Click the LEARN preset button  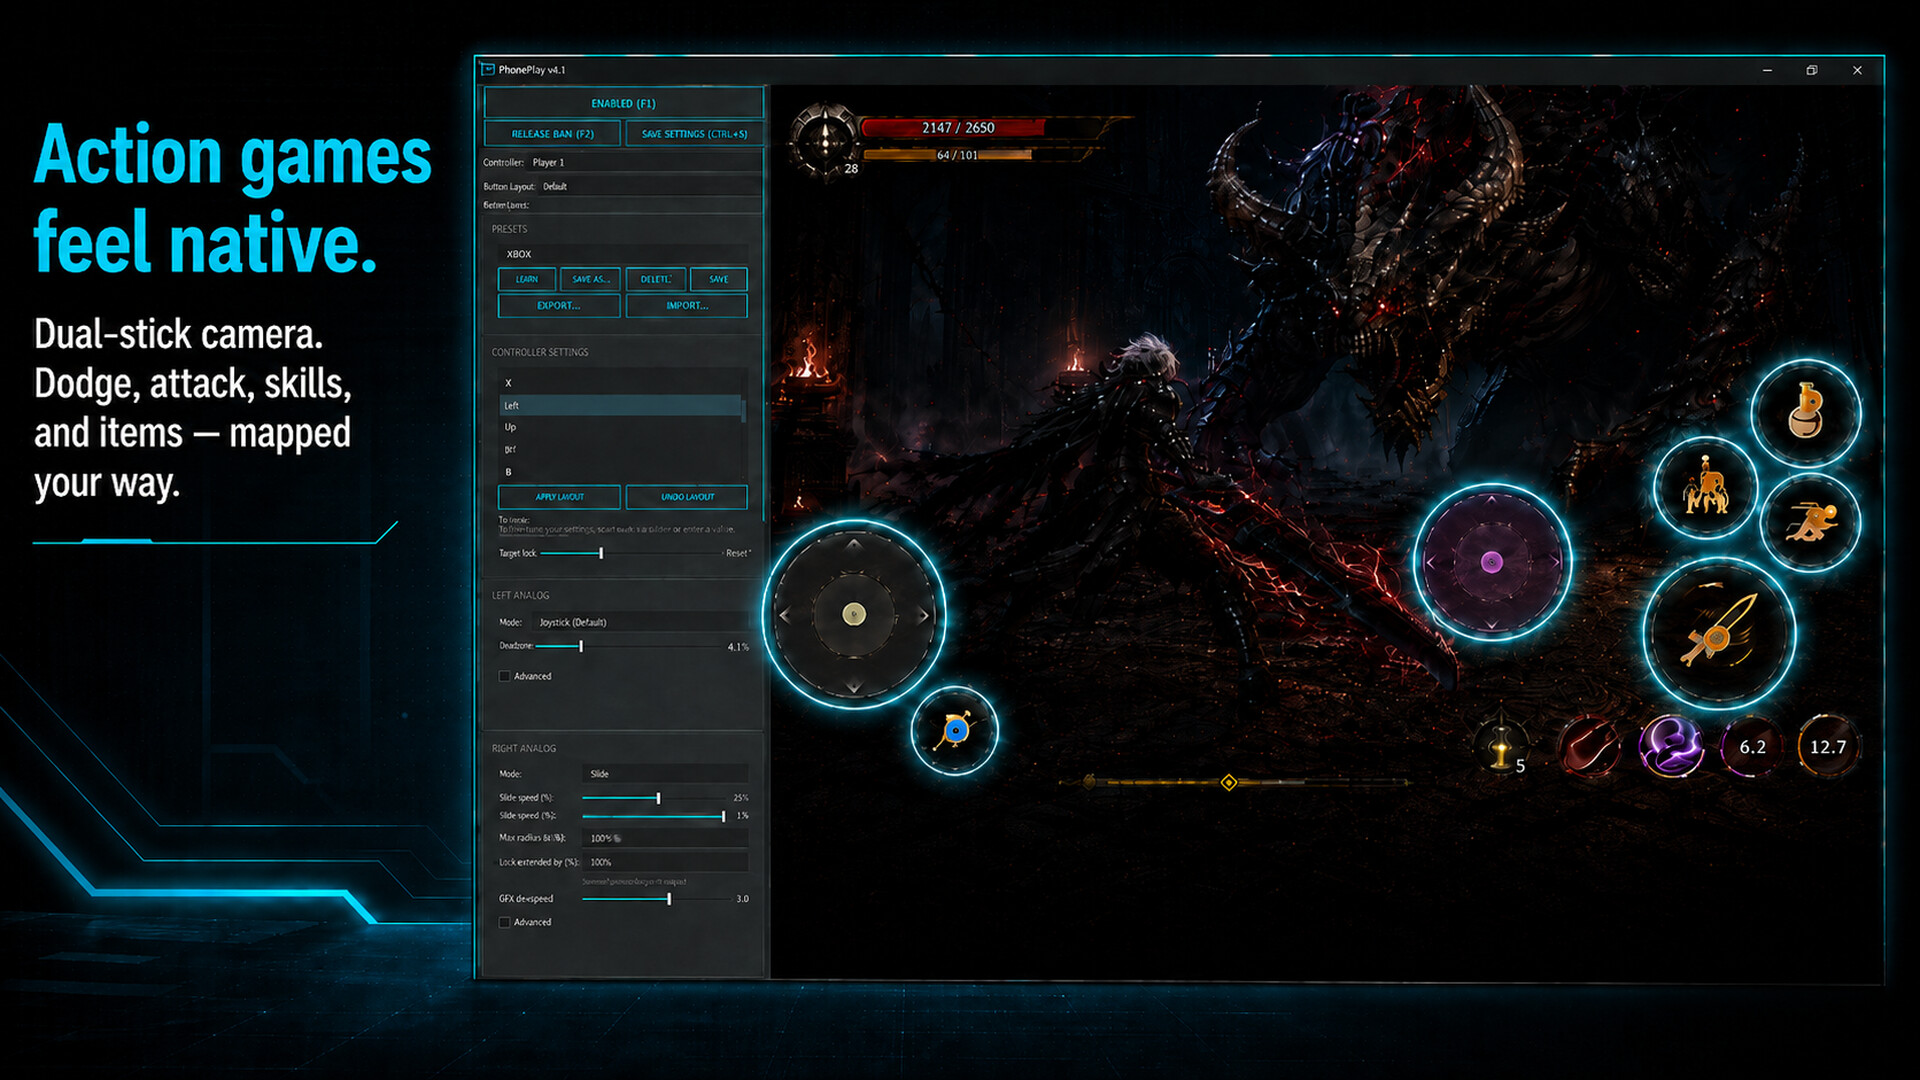click(527, 279)
